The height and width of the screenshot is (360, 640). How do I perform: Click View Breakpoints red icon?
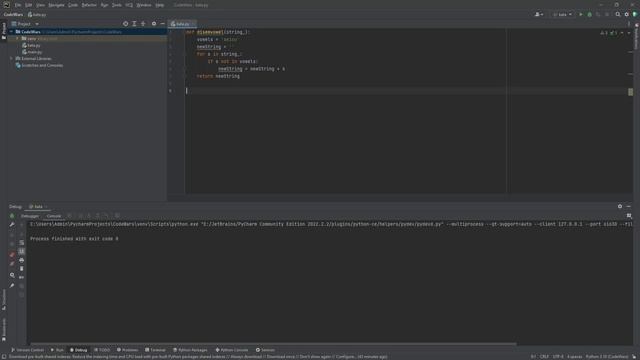pyautogui.click(x=12, y=254)
